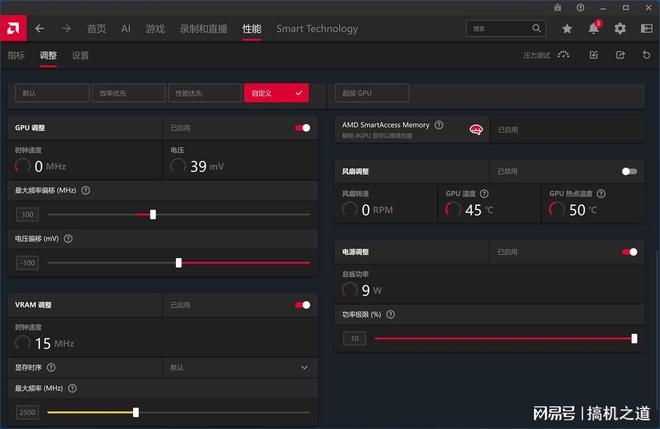Switch to the 游戏 tab
The height and width of the screenshot is (429, 660).
pos(155,29)
